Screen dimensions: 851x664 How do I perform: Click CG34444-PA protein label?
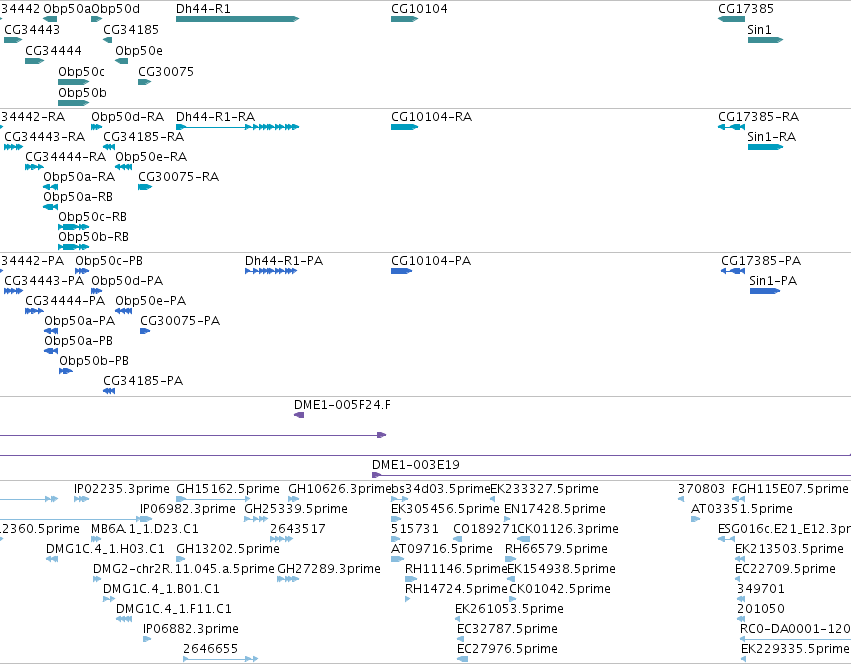pyautogui.click(x=65, y=301)
